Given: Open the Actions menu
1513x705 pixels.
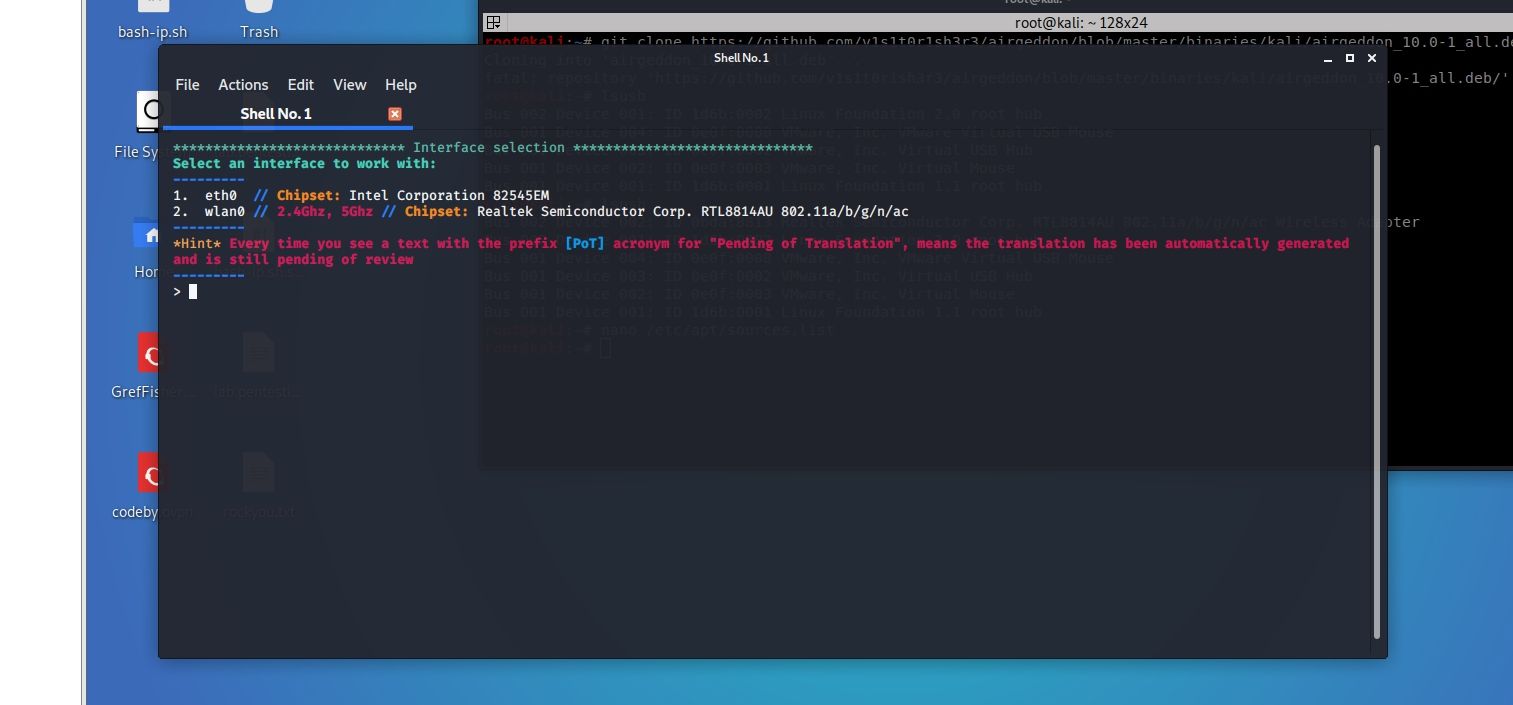Looking at the screenshot, I should 243,85.
